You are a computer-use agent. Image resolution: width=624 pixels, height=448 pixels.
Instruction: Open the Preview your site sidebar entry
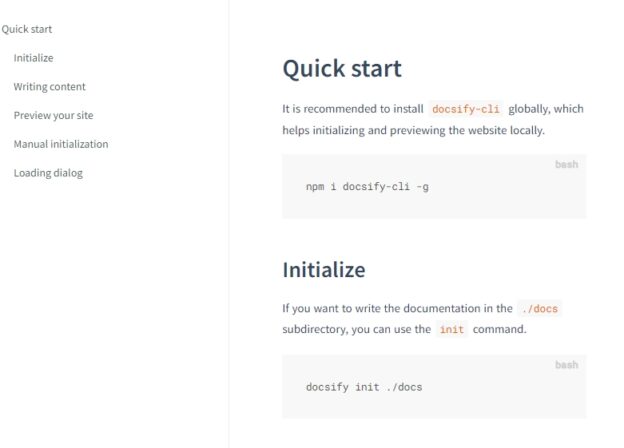53,115
